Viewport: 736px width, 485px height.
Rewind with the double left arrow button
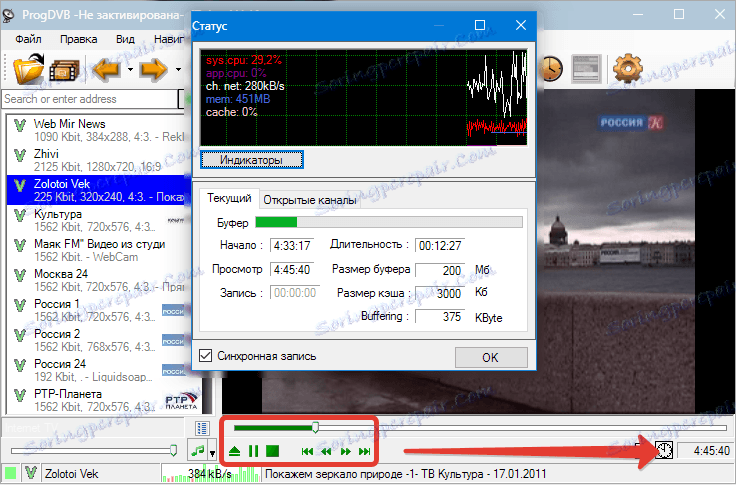[326, 452]
